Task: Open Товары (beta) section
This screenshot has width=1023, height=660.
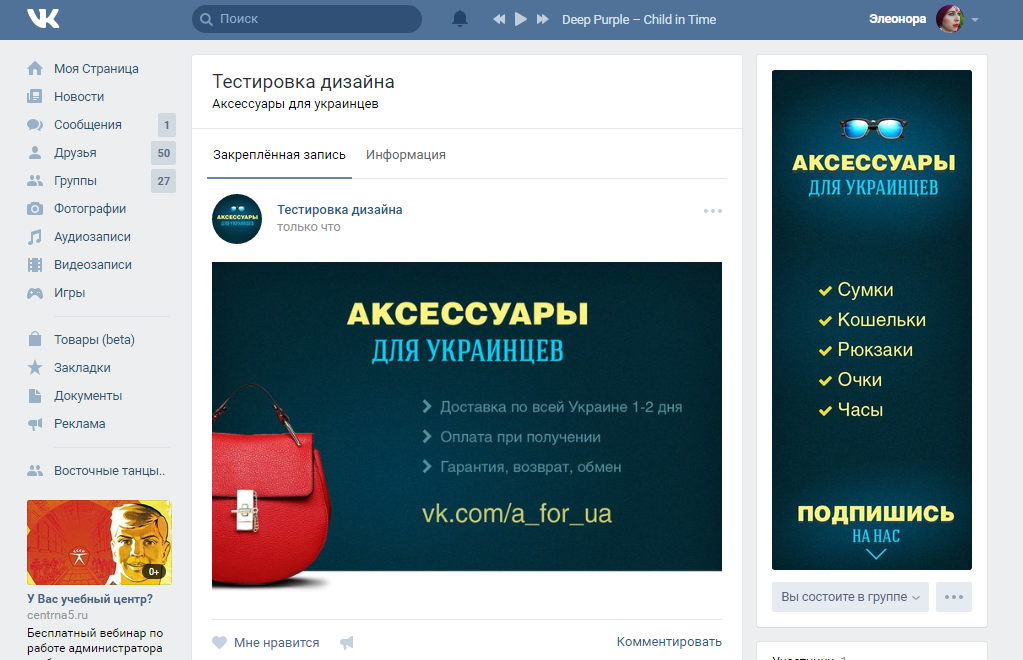Action: point(94,340)
